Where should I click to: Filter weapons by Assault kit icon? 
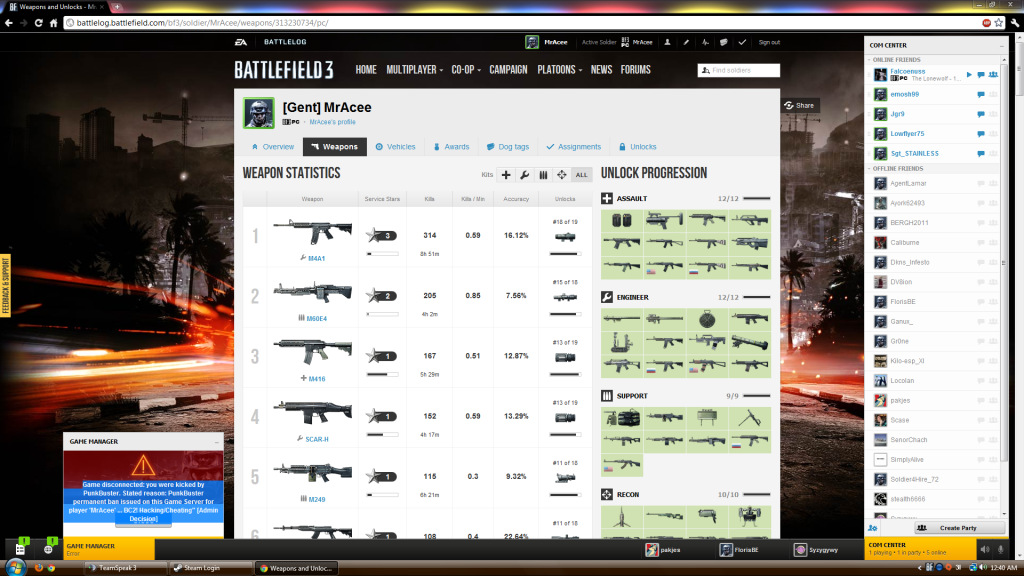pyautogui.click(x=506, y=175)
